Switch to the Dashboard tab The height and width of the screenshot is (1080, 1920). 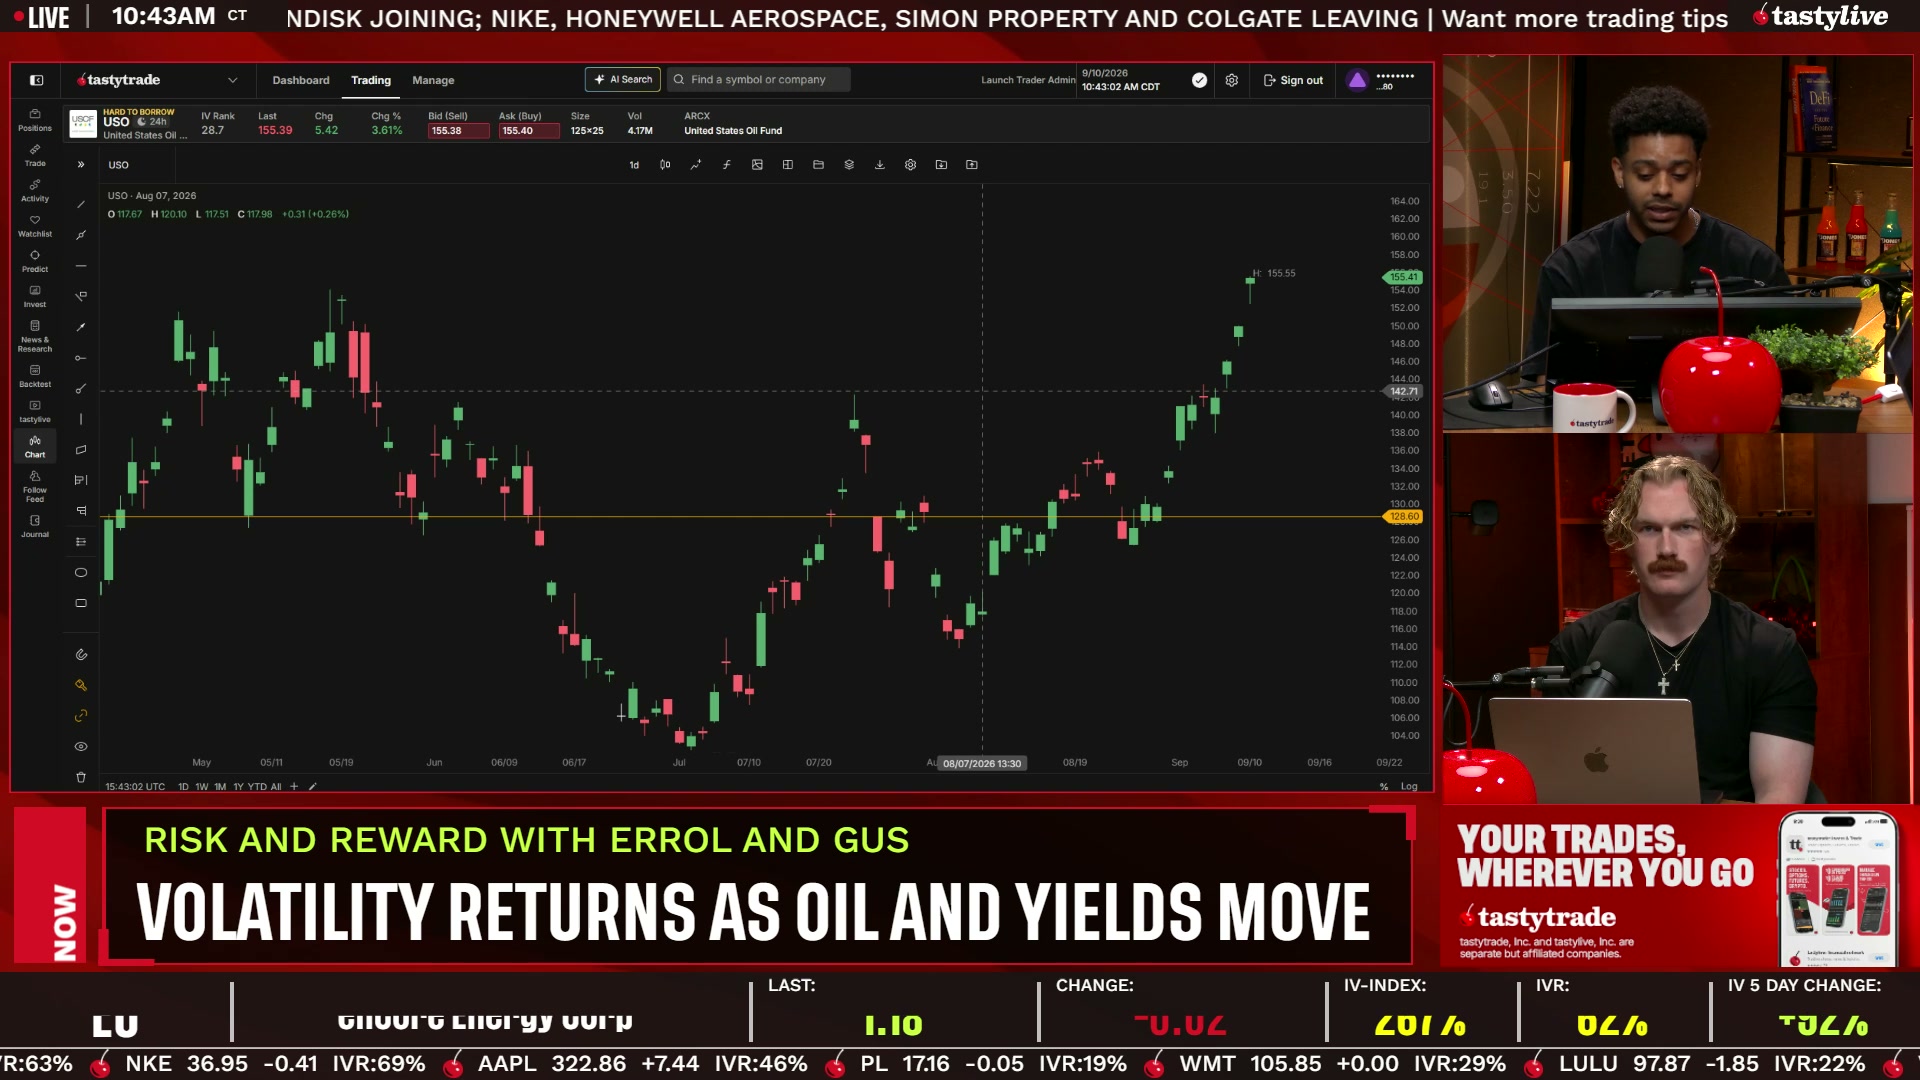point(301,80)
